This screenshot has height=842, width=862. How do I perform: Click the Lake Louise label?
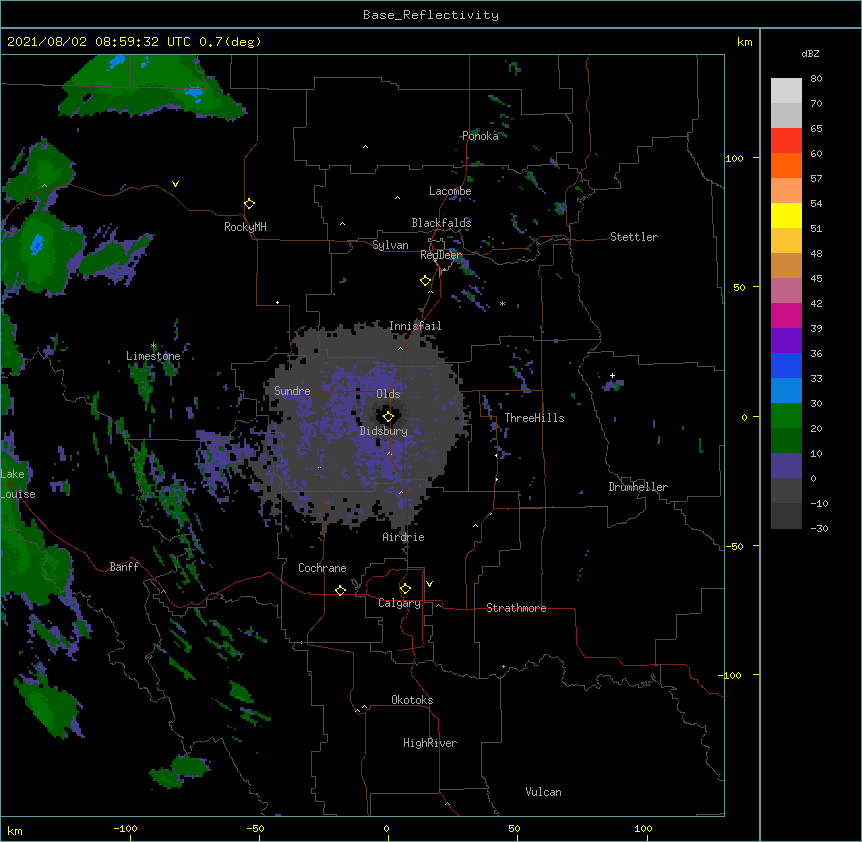point(18,484)
